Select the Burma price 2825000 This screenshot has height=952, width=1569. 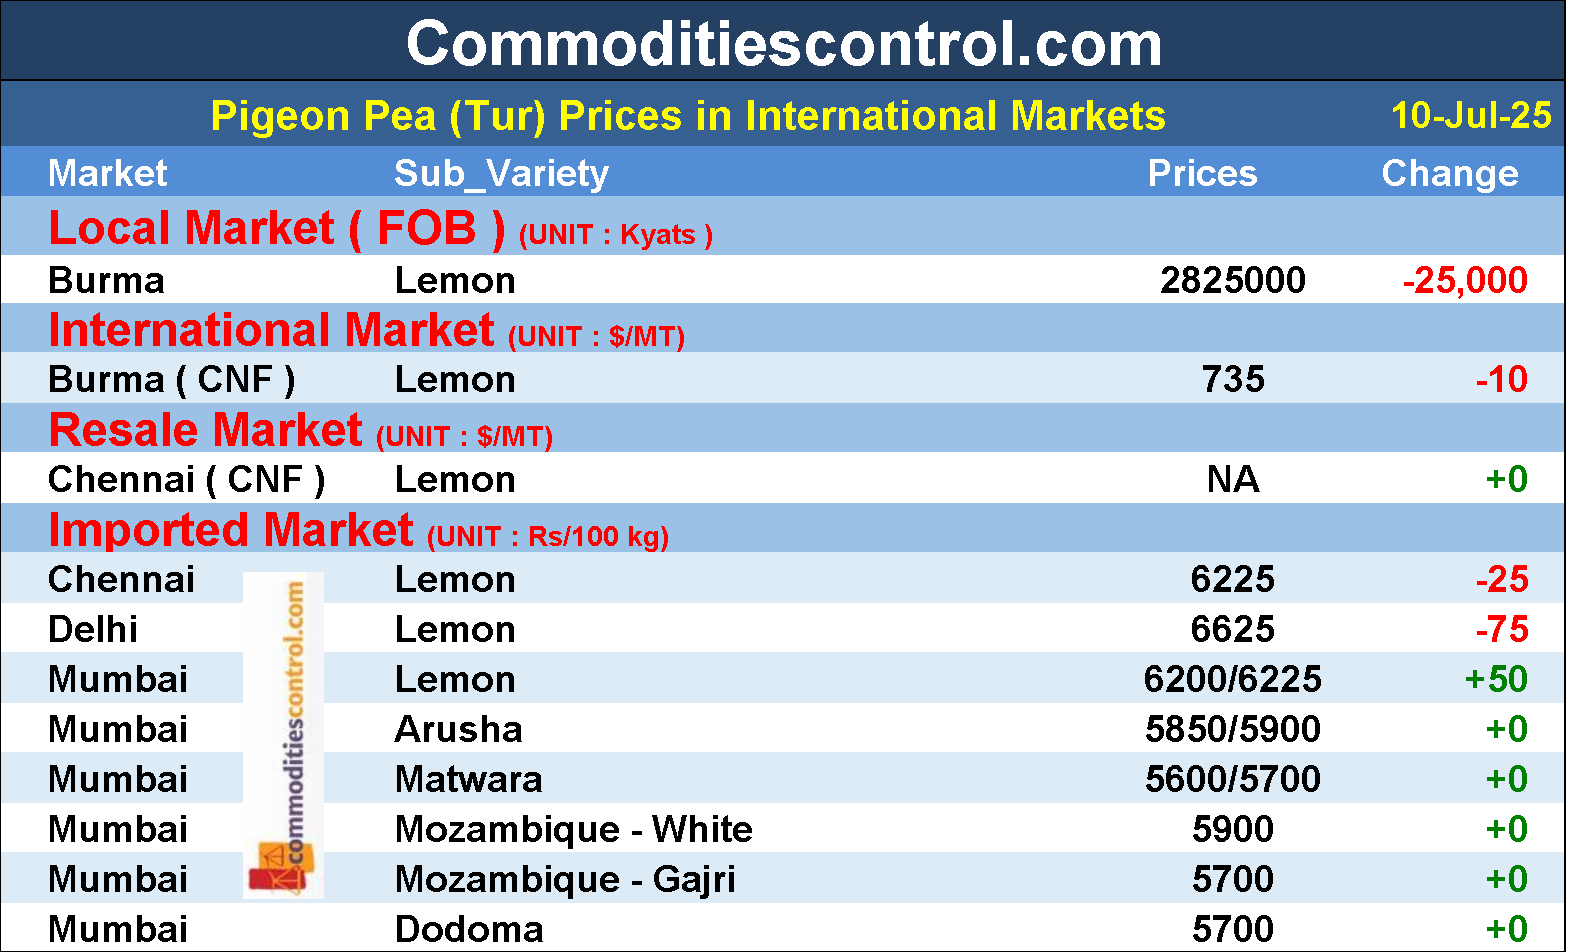point(1232,281)
